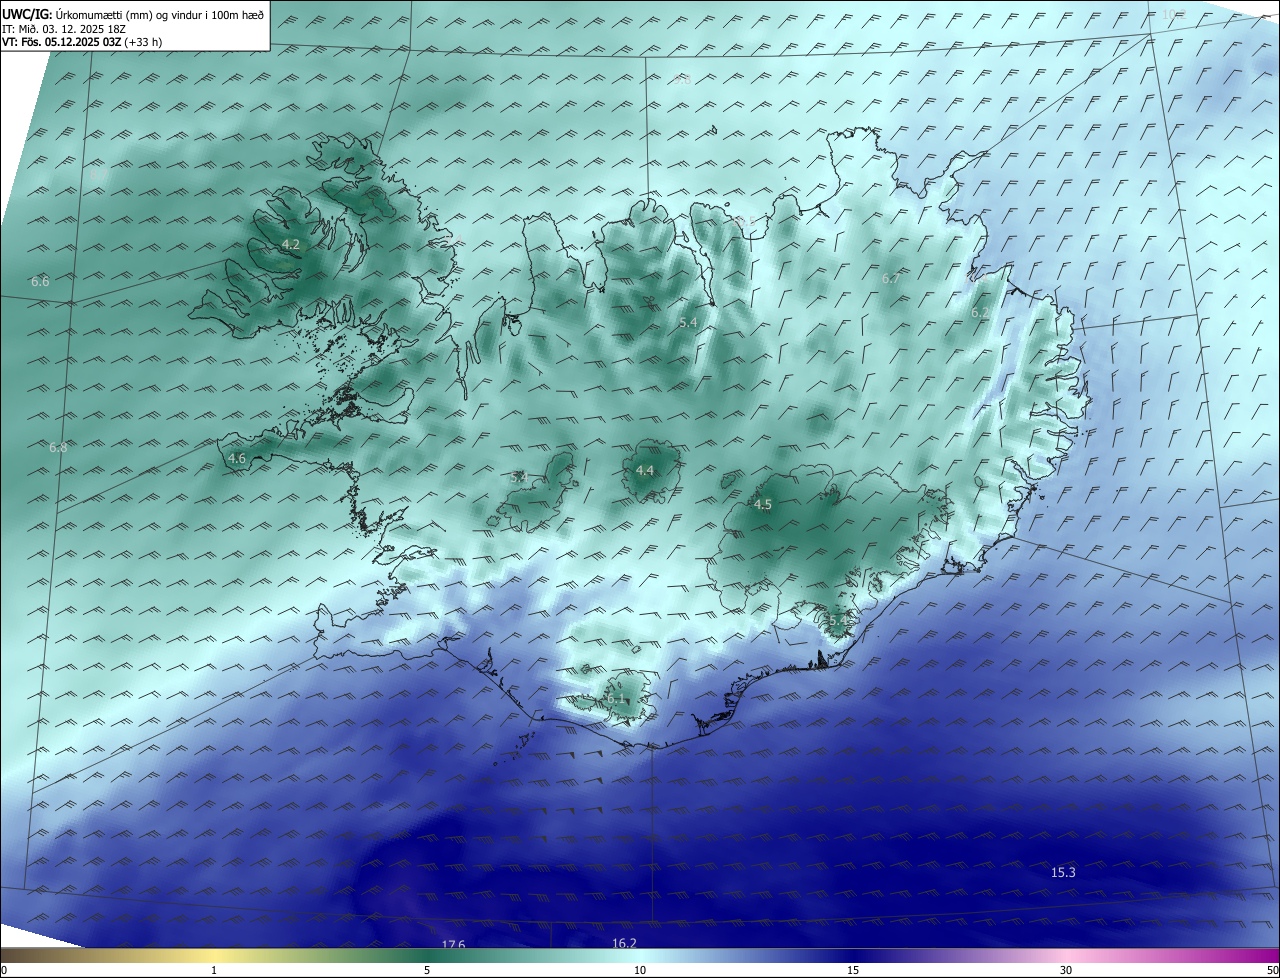Click the 6.2 value label on the map
Viewport: 1280px width, 978px height.
(980, 313)
